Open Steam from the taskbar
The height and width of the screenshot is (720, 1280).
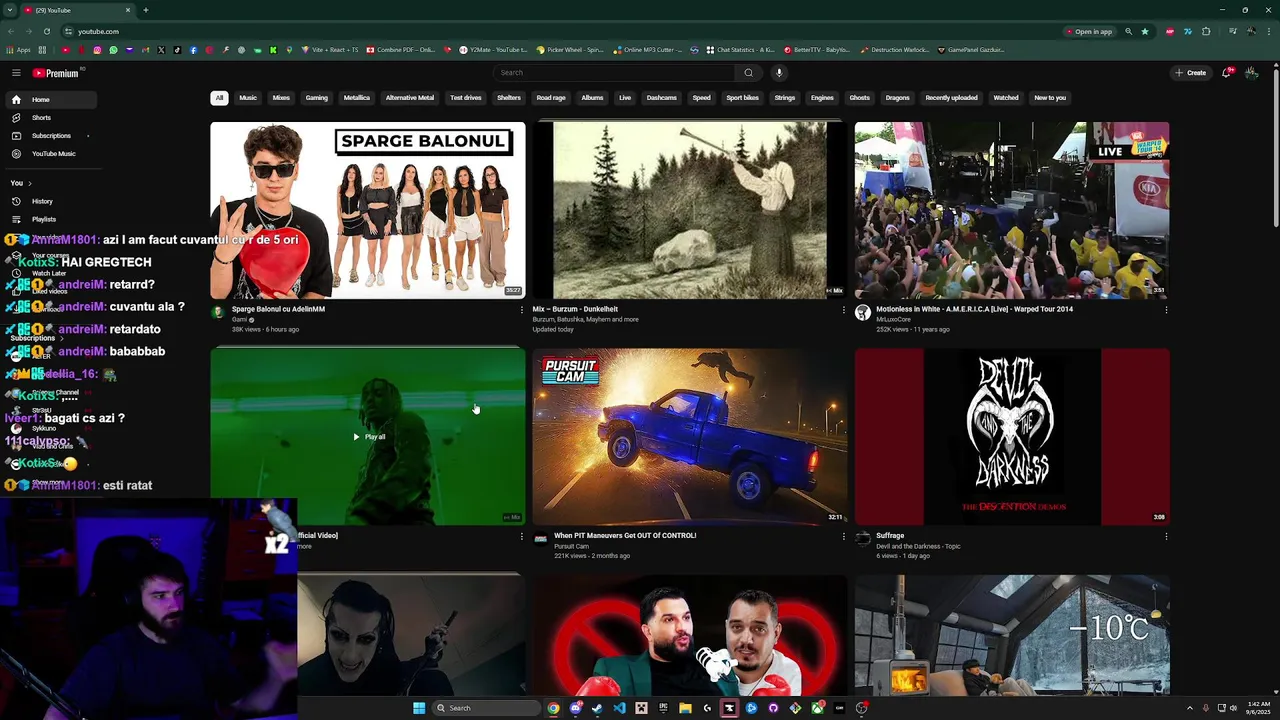tap(597, 708)
